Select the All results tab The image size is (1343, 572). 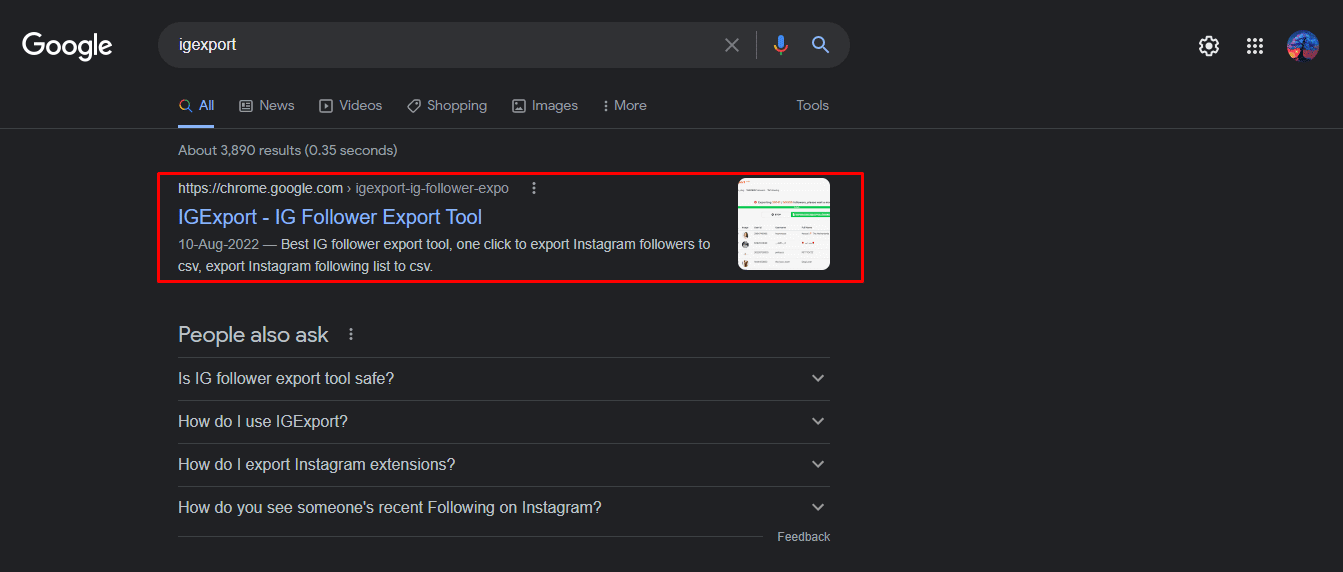point(196,106)
